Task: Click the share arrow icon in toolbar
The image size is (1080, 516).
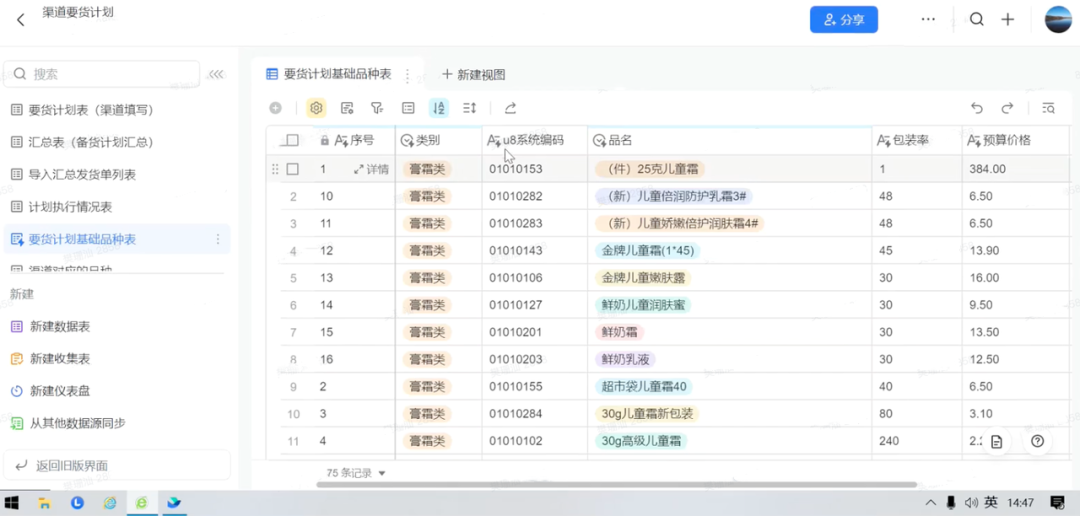Action: 510,107
